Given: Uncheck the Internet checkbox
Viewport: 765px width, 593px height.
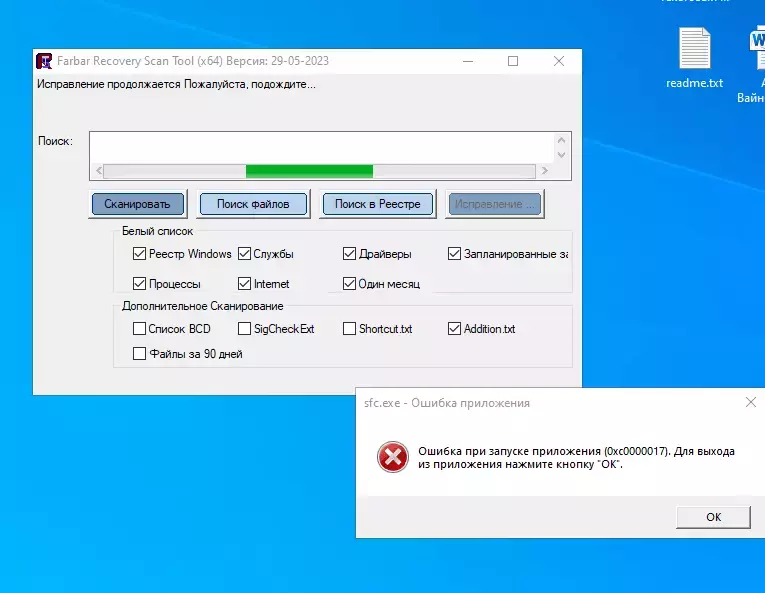Looking at the screenshot, I should (244, 284).
